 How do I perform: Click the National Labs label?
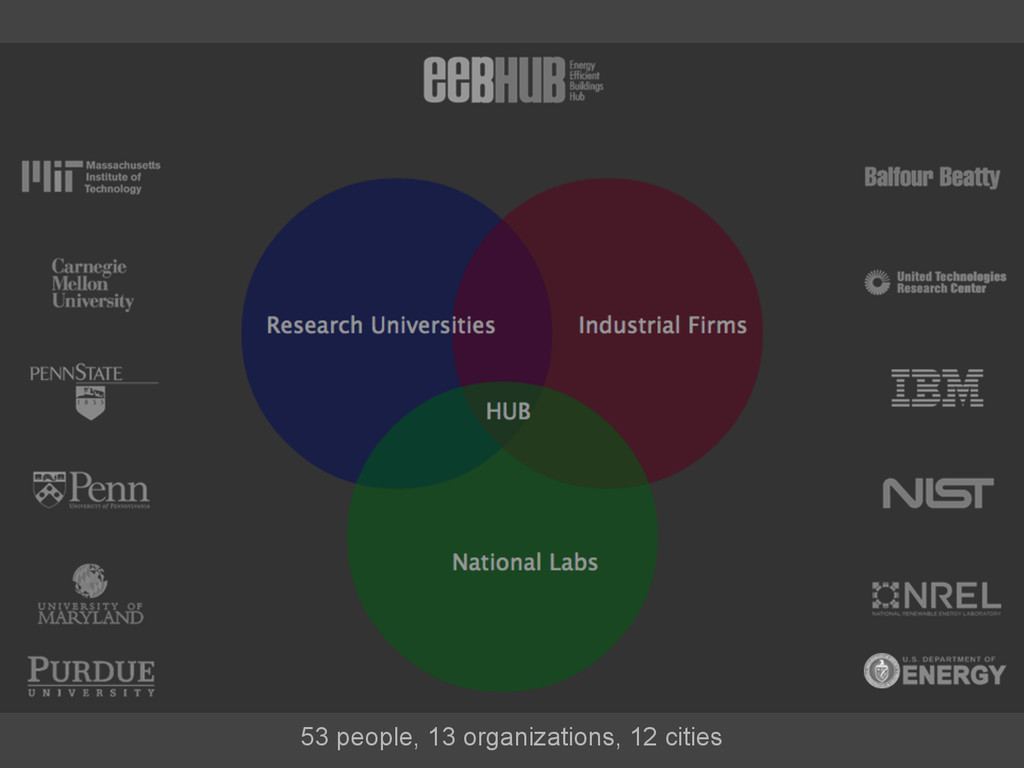[x=525, y=562]
